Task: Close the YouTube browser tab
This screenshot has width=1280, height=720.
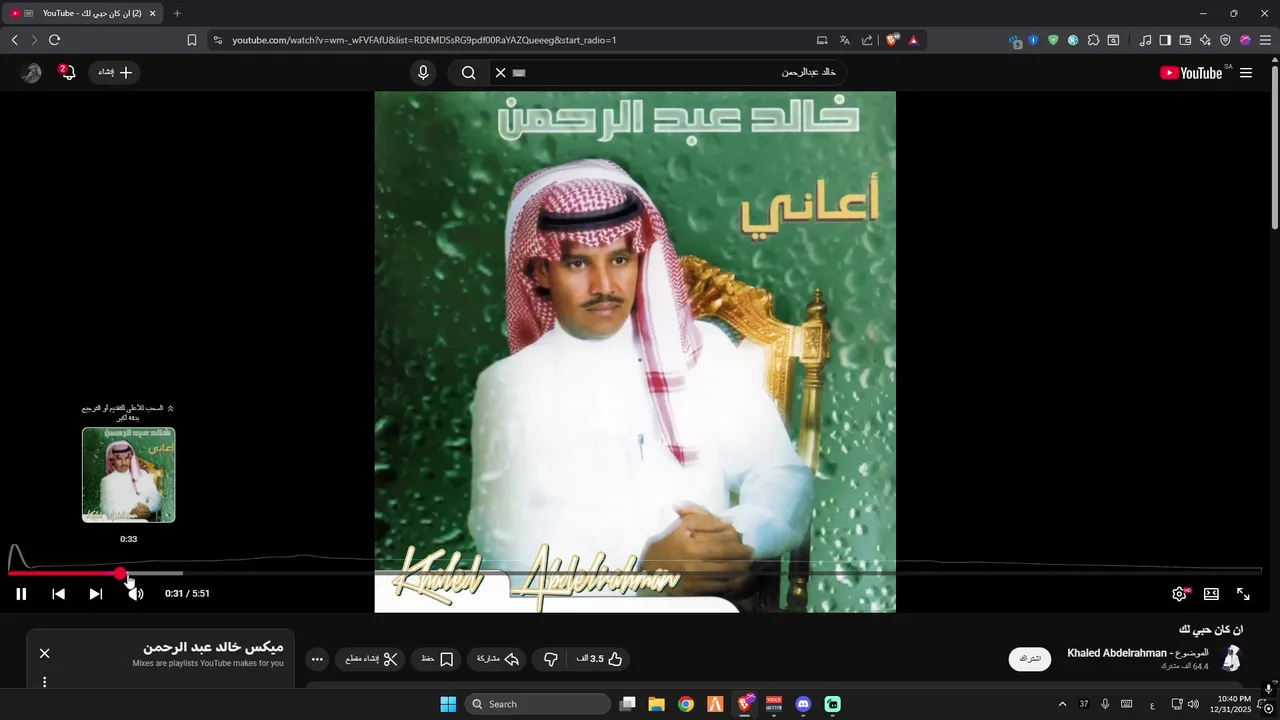Action: [153, 13]
